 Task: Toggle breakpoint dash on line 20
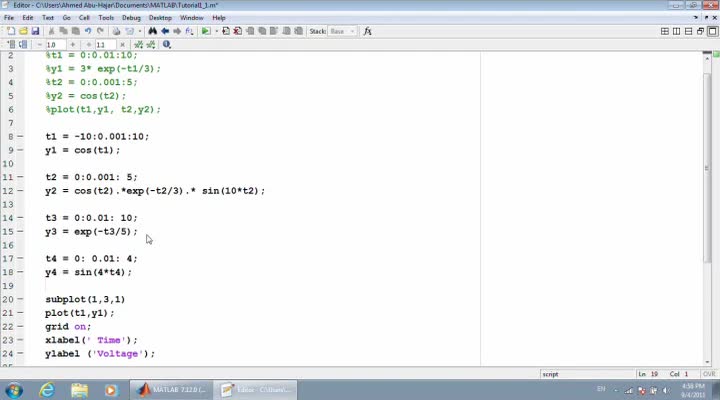pyautogui.click(x=20, y=299)
